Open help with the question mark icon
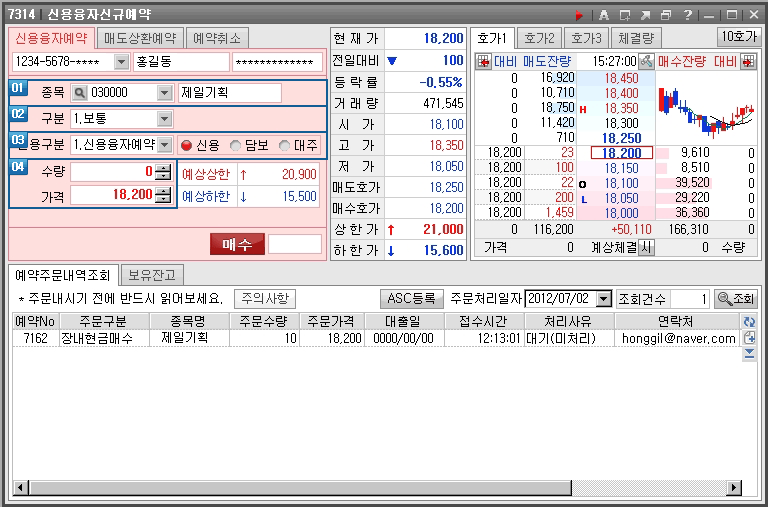 tap(687, 15)
